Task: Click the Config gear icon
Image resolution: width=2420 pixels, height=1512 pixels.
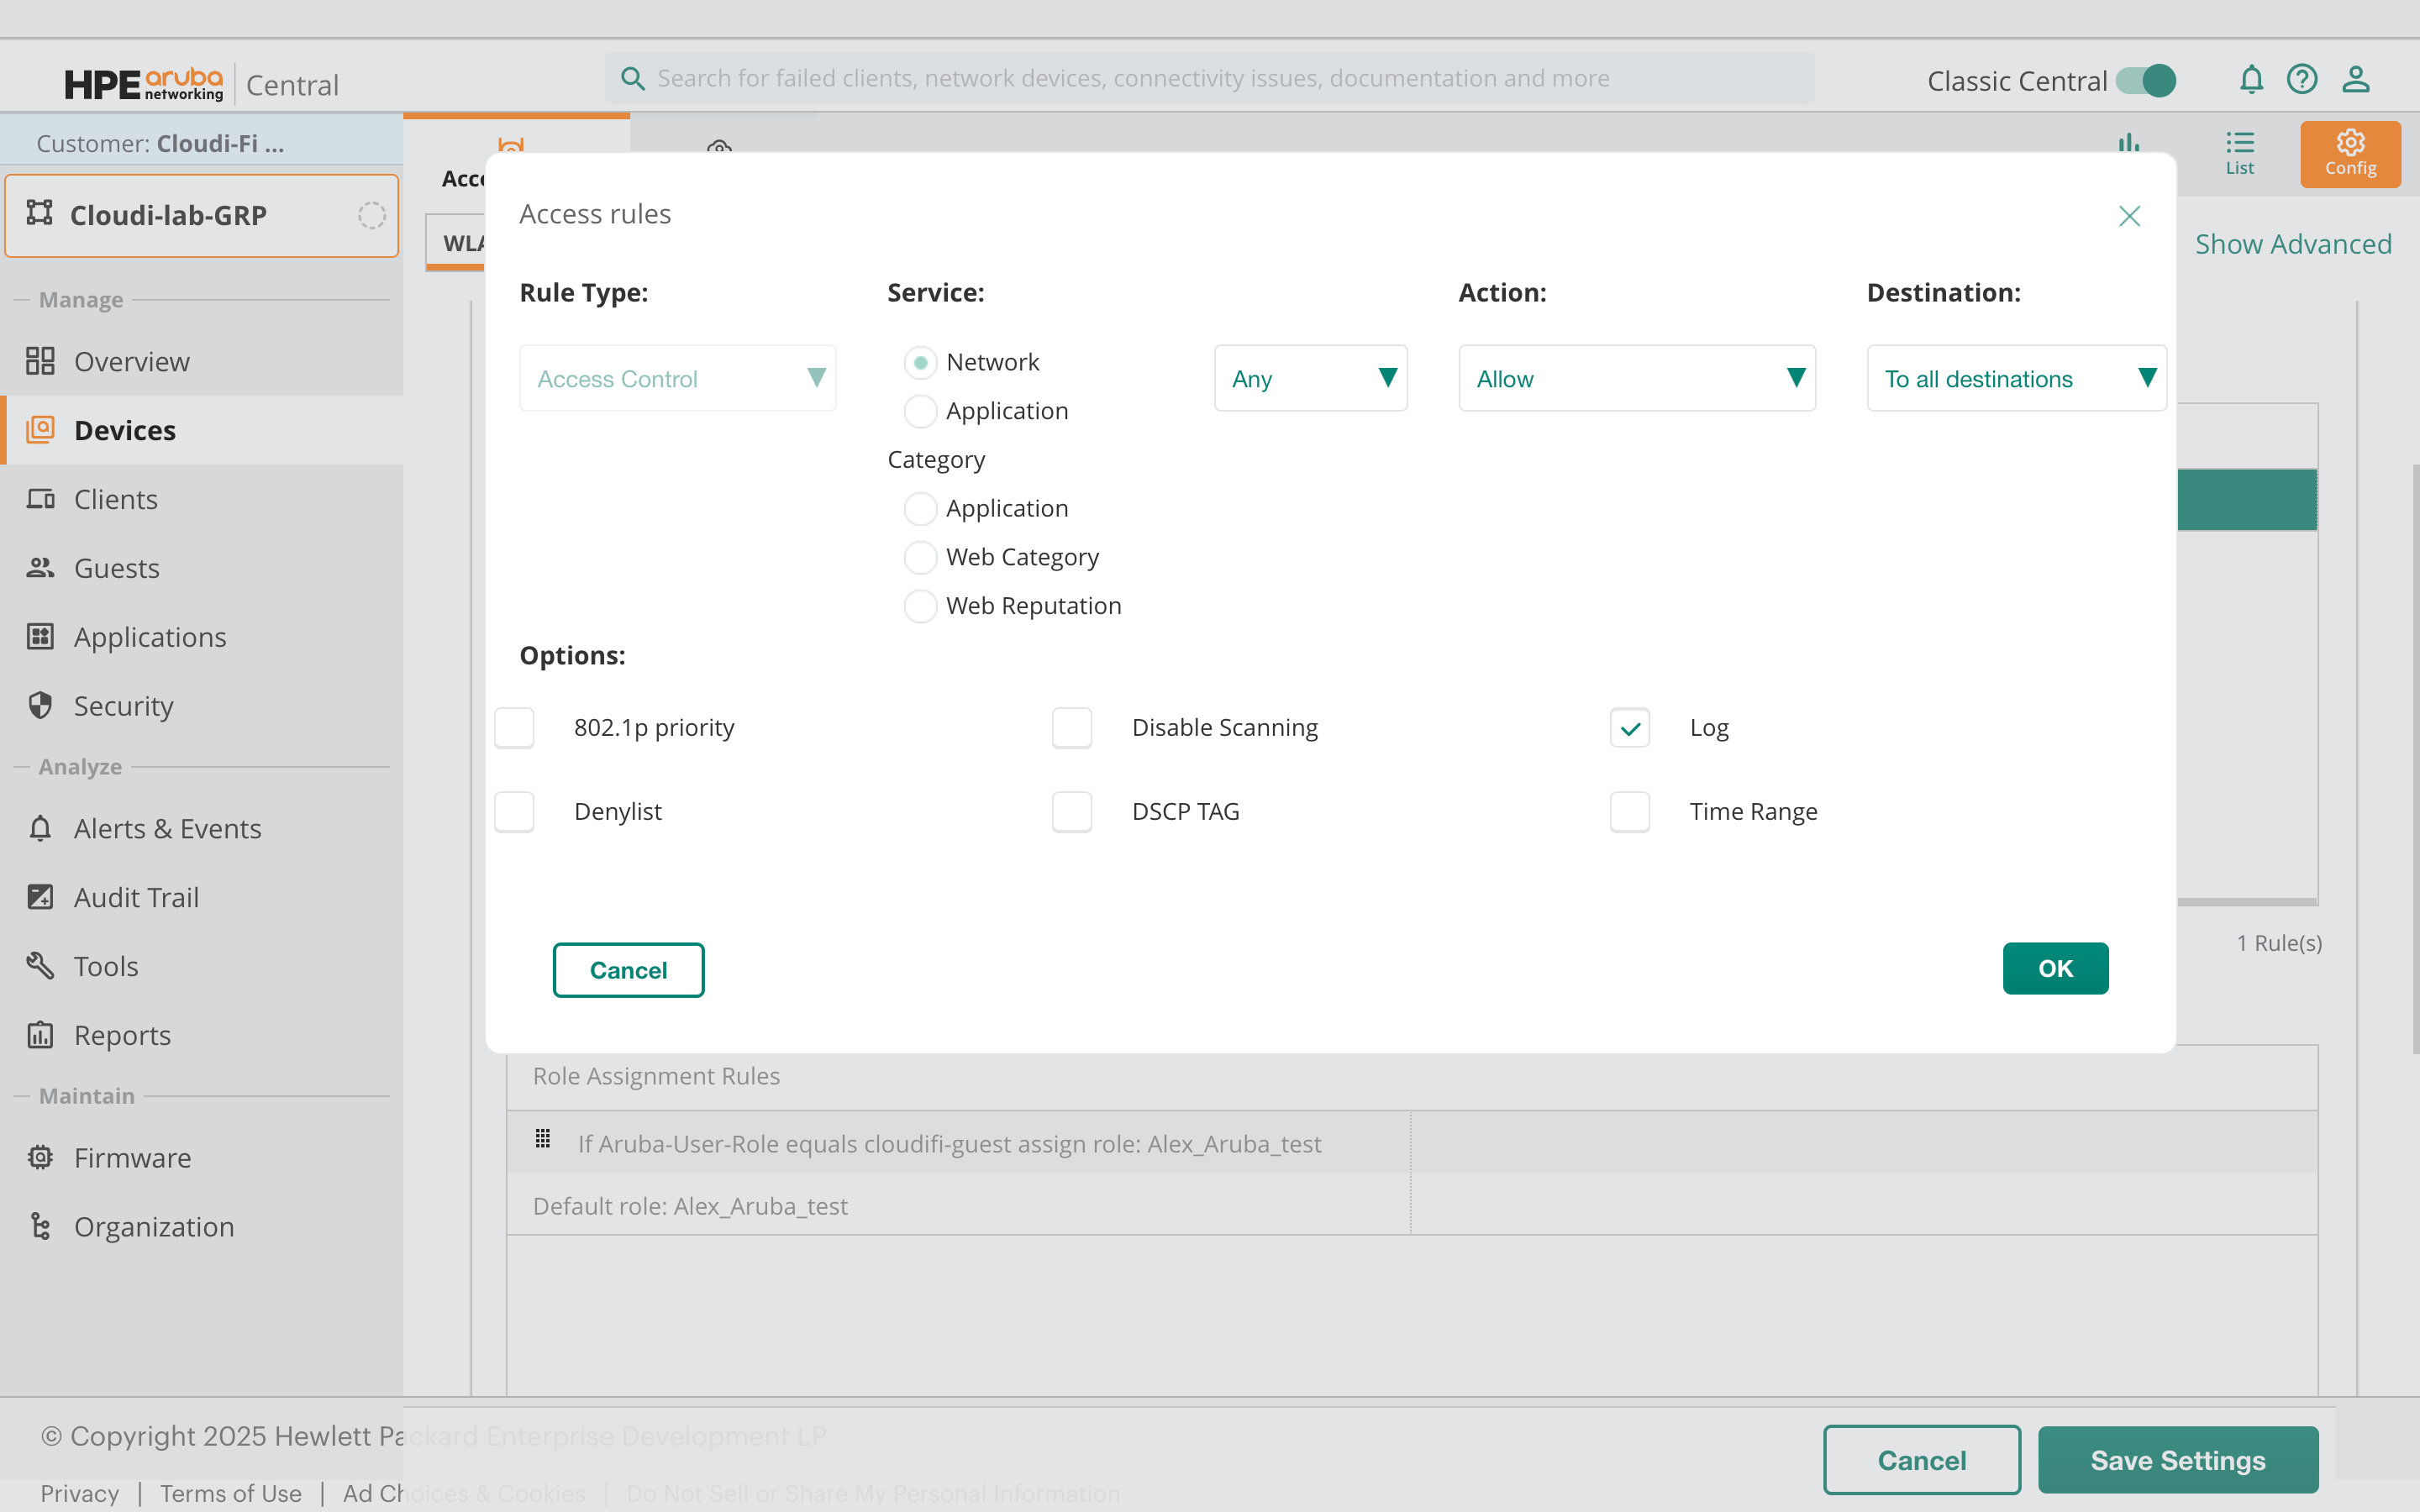Action: [2349, 154]
